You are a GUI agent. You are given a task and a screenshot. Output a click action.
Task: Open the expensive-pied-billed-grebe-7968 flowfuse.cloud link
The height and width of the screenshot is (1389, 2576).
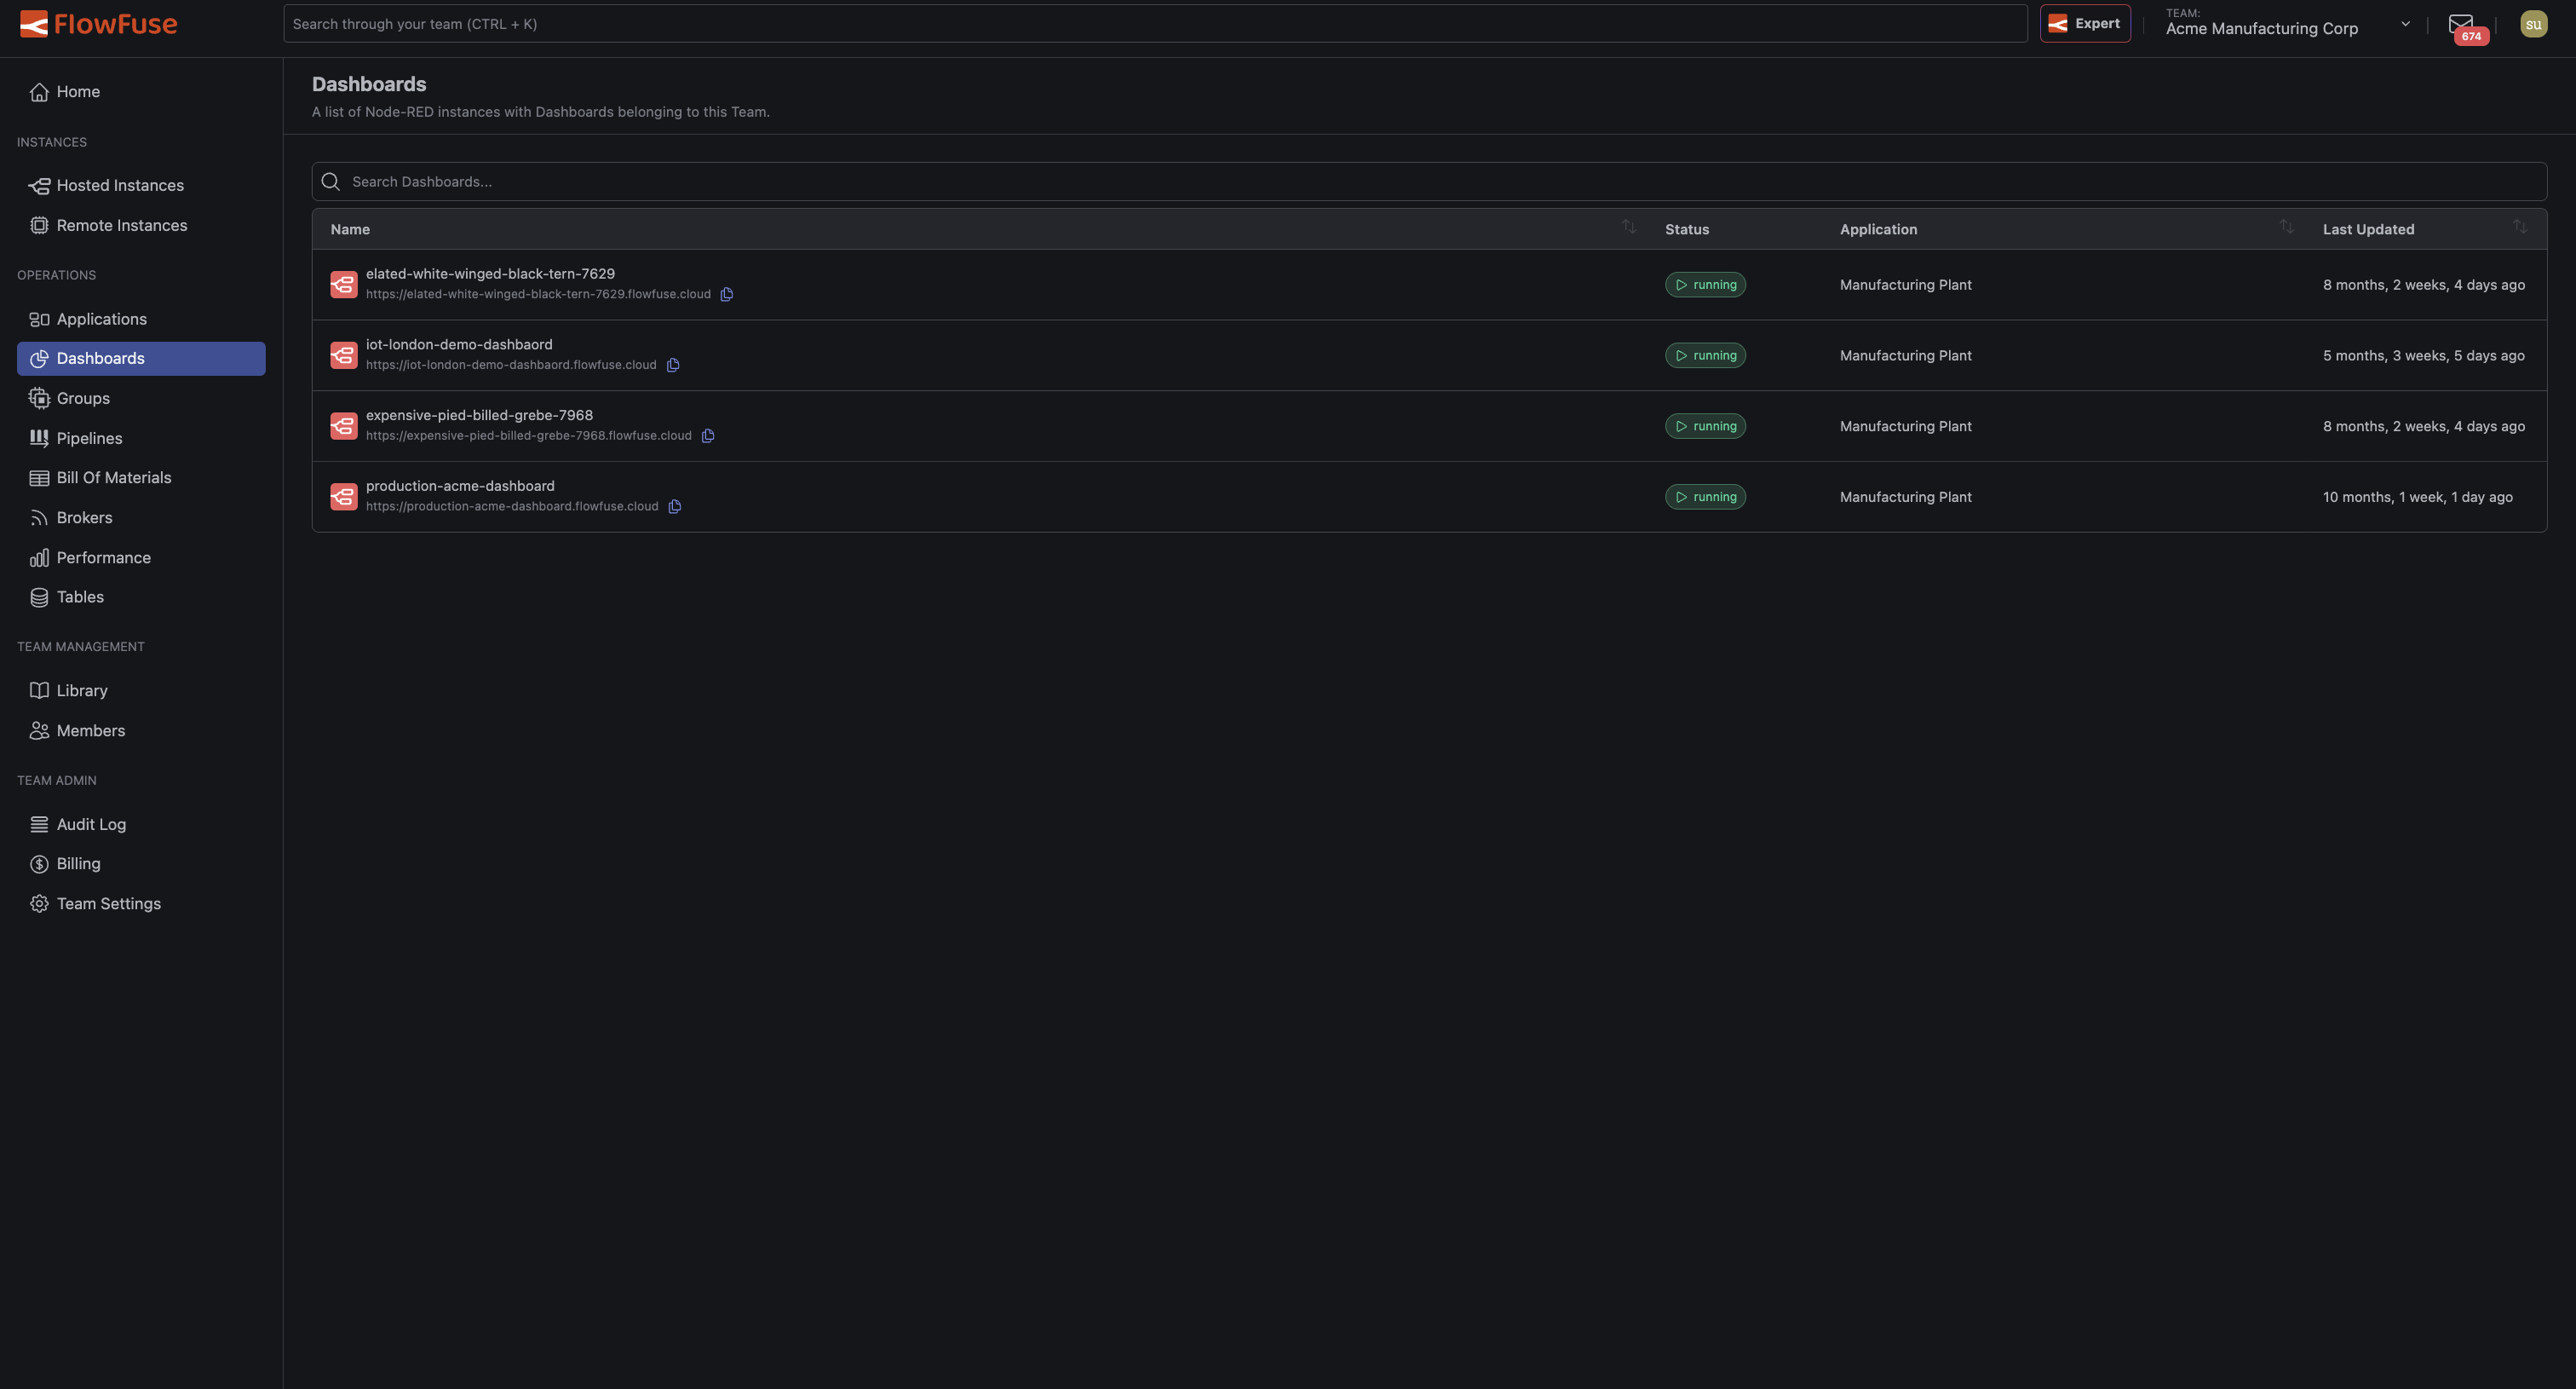tap(528, 436)
